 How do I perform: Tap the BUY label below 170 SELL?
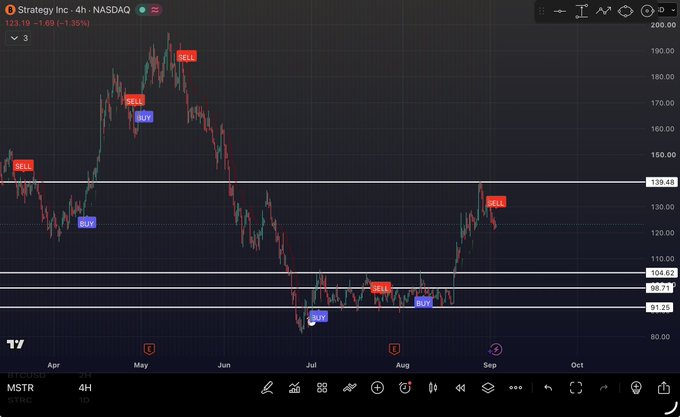144,117
